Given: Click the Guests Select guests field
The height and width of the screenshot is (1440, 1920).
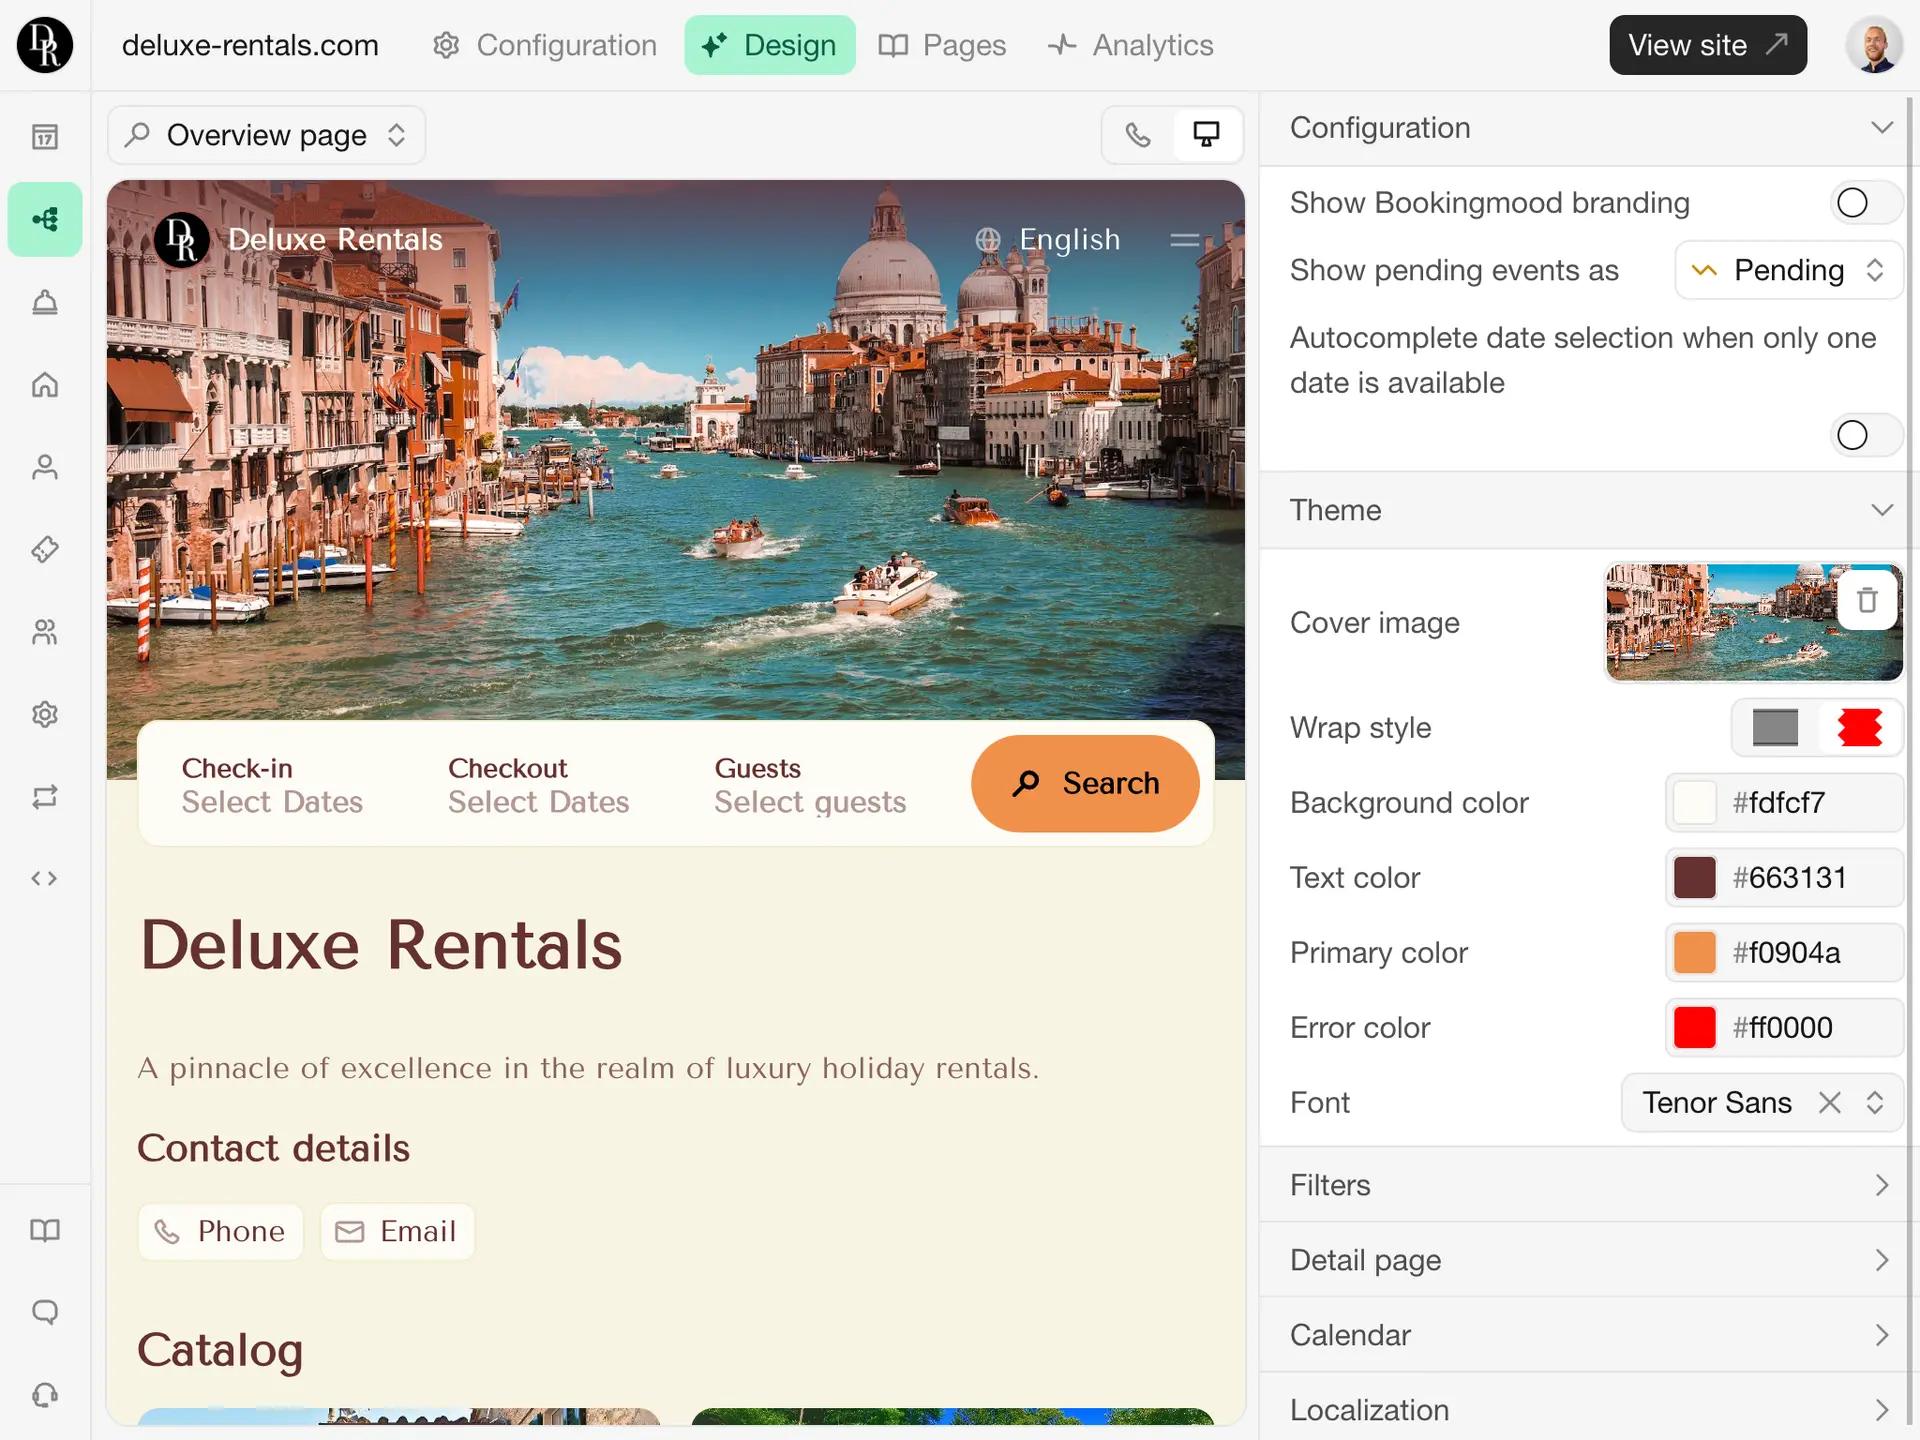Looking at the screenshot, I should [810, 785].
